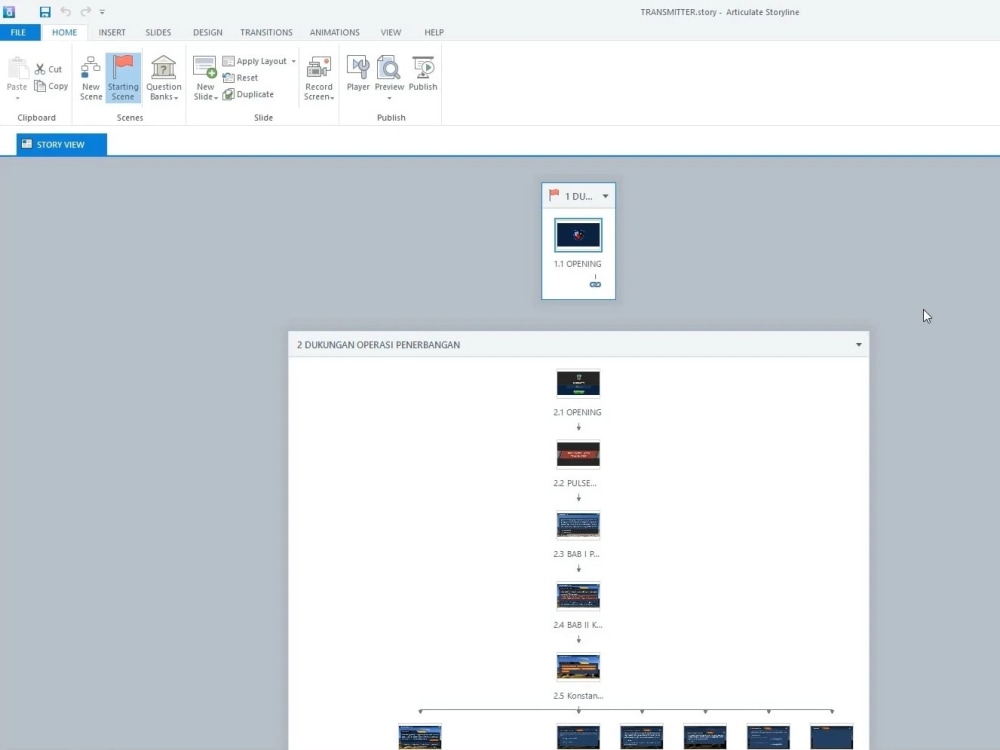This screenshot has width=1000, height=750.
Task: Click the 2.1 OPENING slide label
Action: pyautogui.click(x=577, y=412)
